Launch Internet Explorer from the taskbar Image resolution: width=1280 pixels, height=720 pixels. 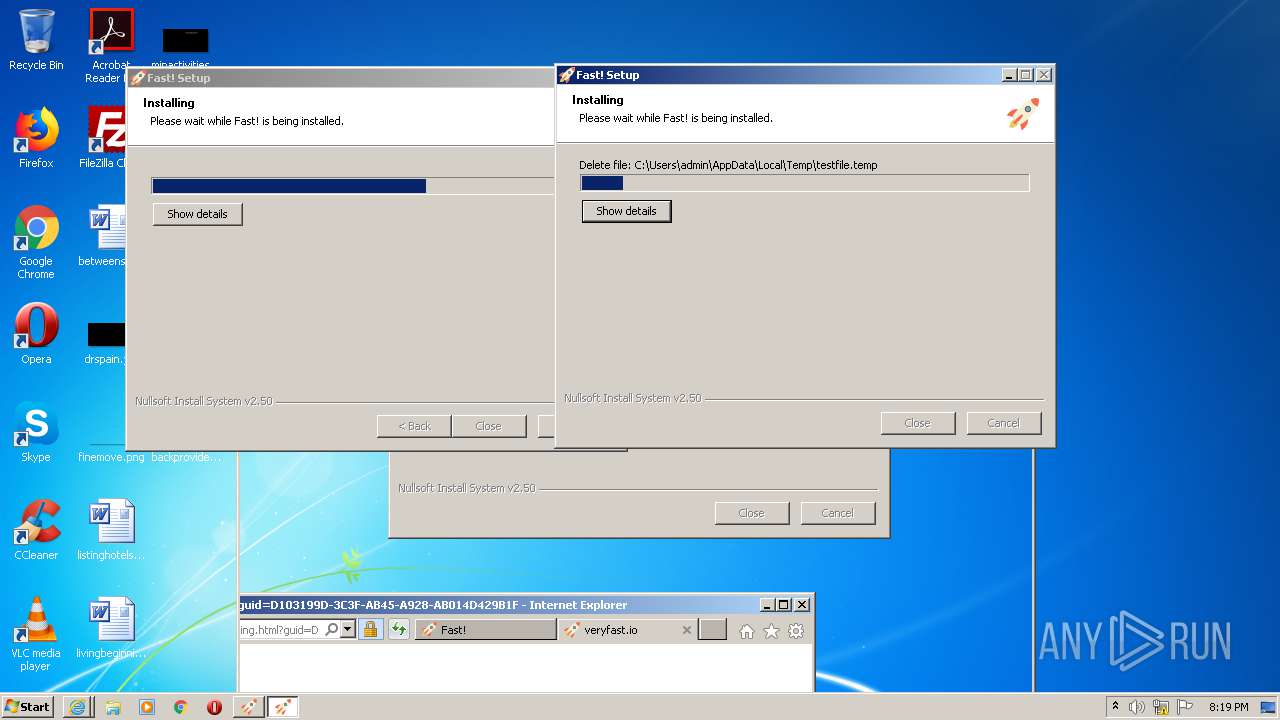click(x=78, y=707)
